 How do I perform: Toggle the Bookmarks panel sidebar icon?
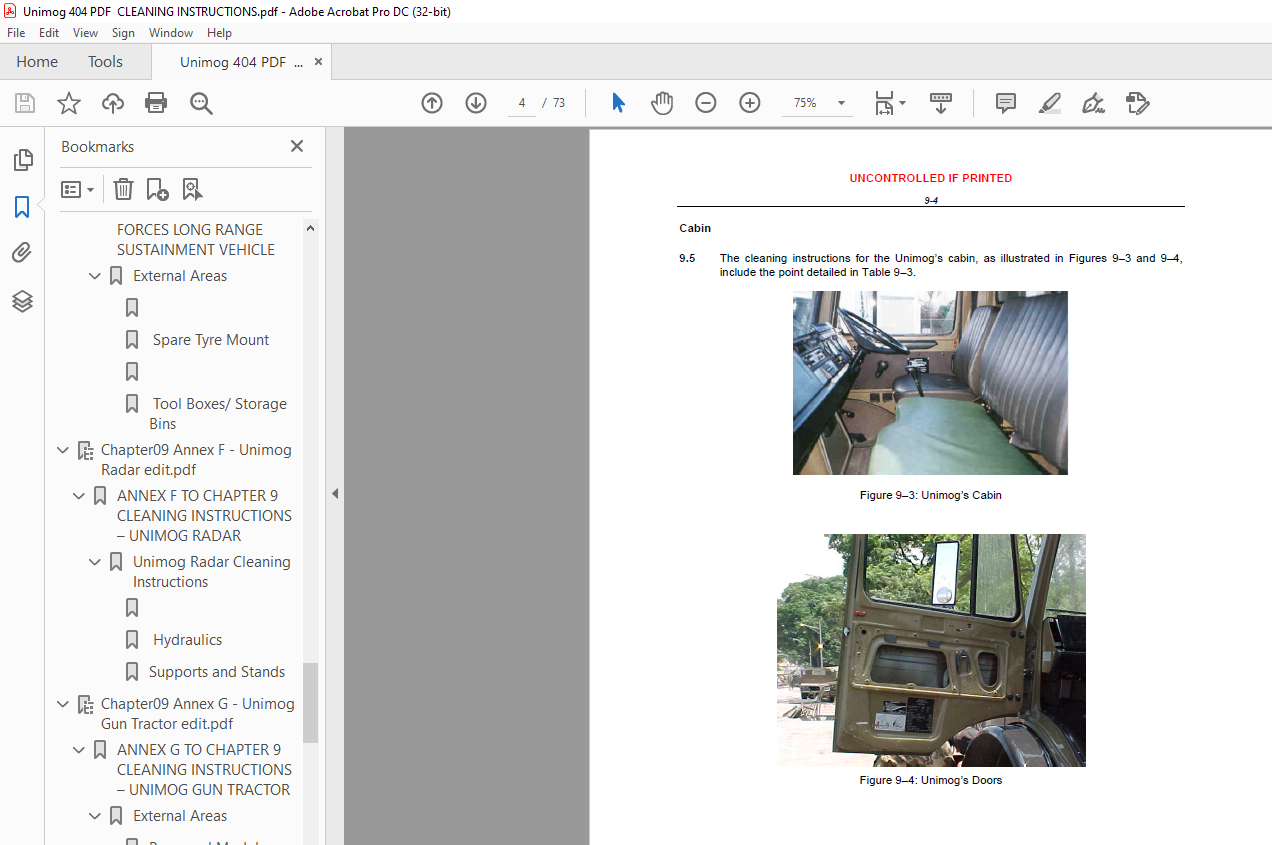tap(22, 207)
